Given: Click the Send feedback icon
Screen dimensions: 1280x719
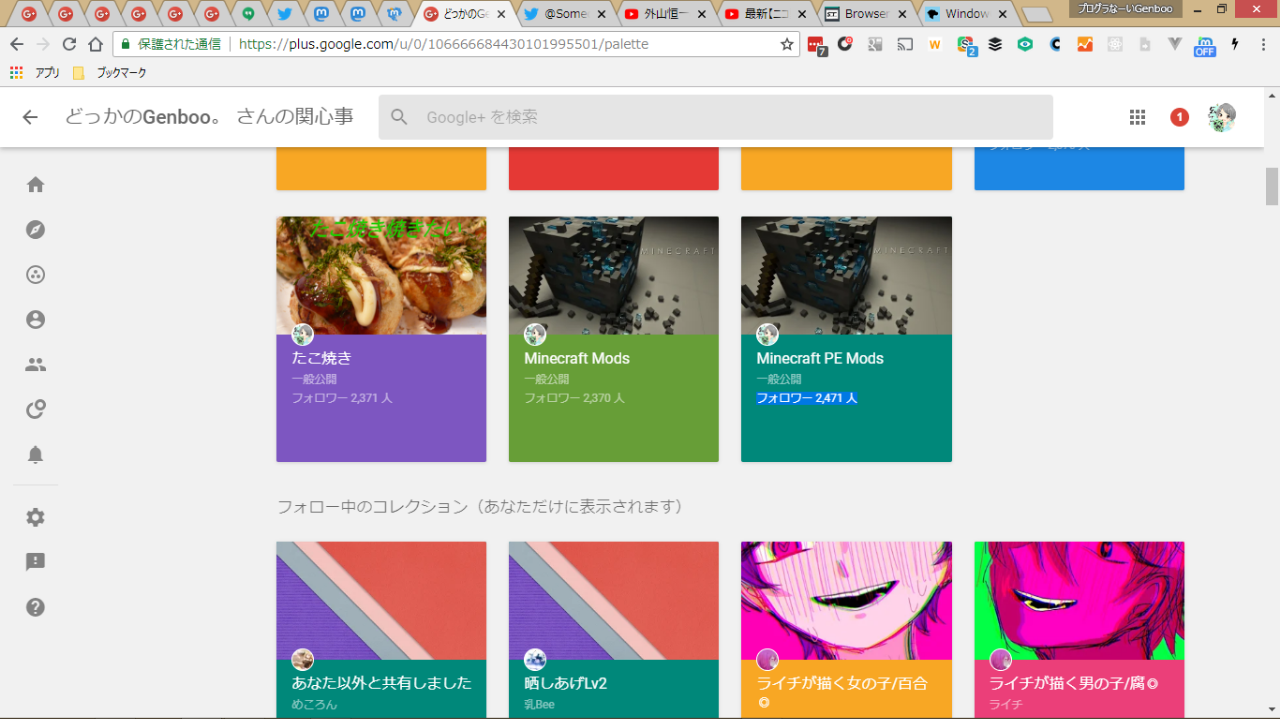Looking at the screenshot, I should tap(36, 562).
